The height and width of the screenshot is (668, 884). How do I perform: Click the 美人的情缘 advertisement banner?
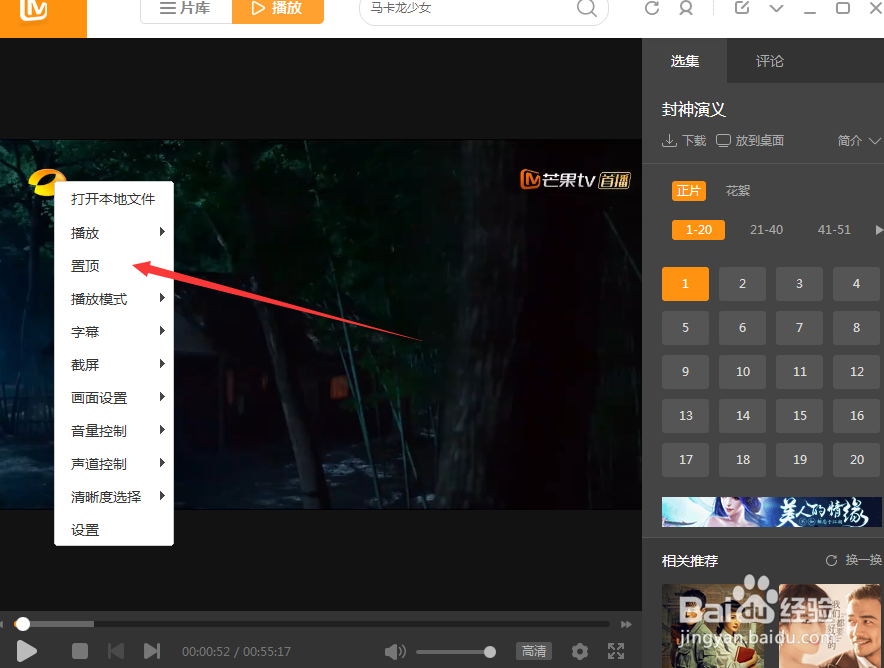pos(771,512)
